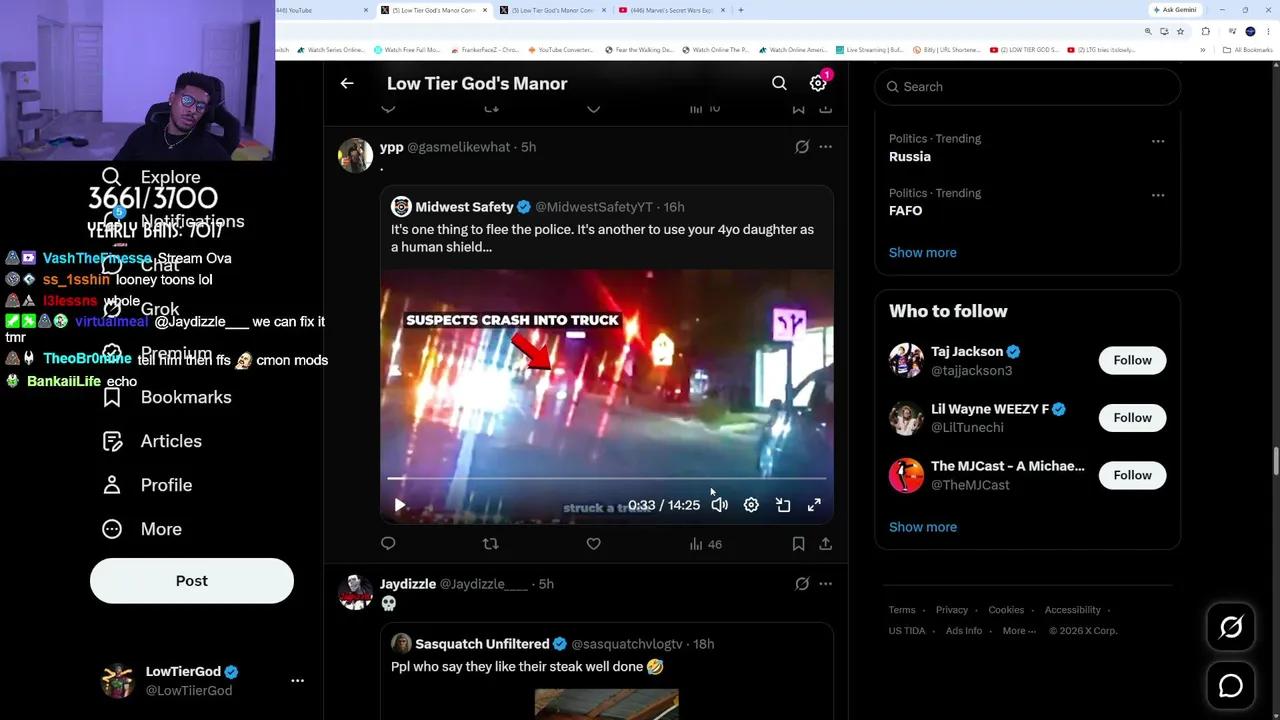Click the video progress bar
The image size is (1280, 720).
point(606,479)
